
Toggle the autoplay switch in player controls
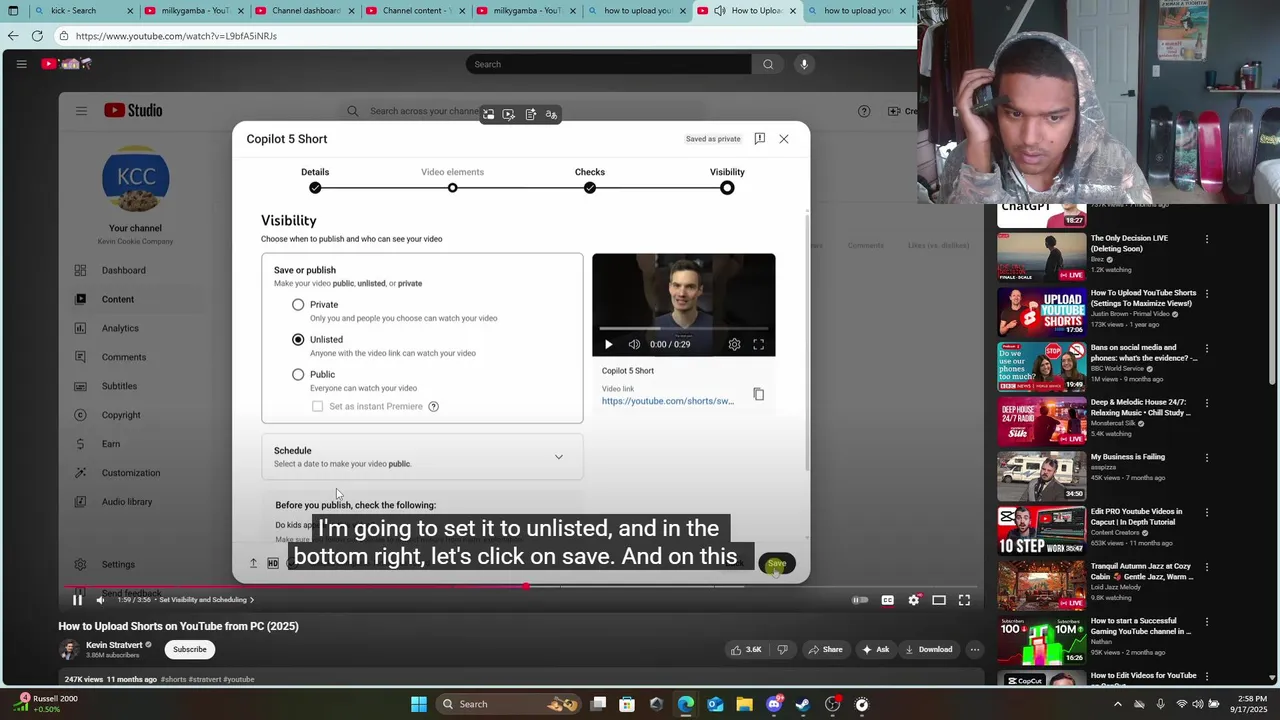pyautogui.click(x=860, y=600)
